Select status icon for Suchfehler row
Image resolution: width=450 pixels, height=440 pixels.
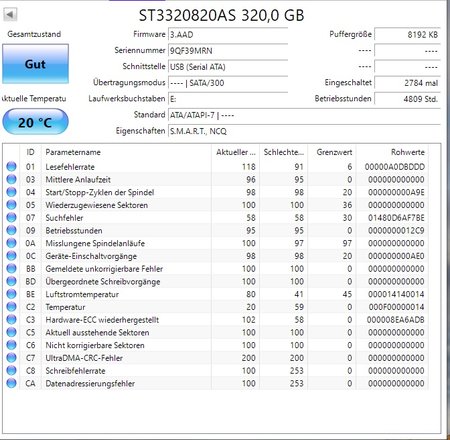coord(11,217)
